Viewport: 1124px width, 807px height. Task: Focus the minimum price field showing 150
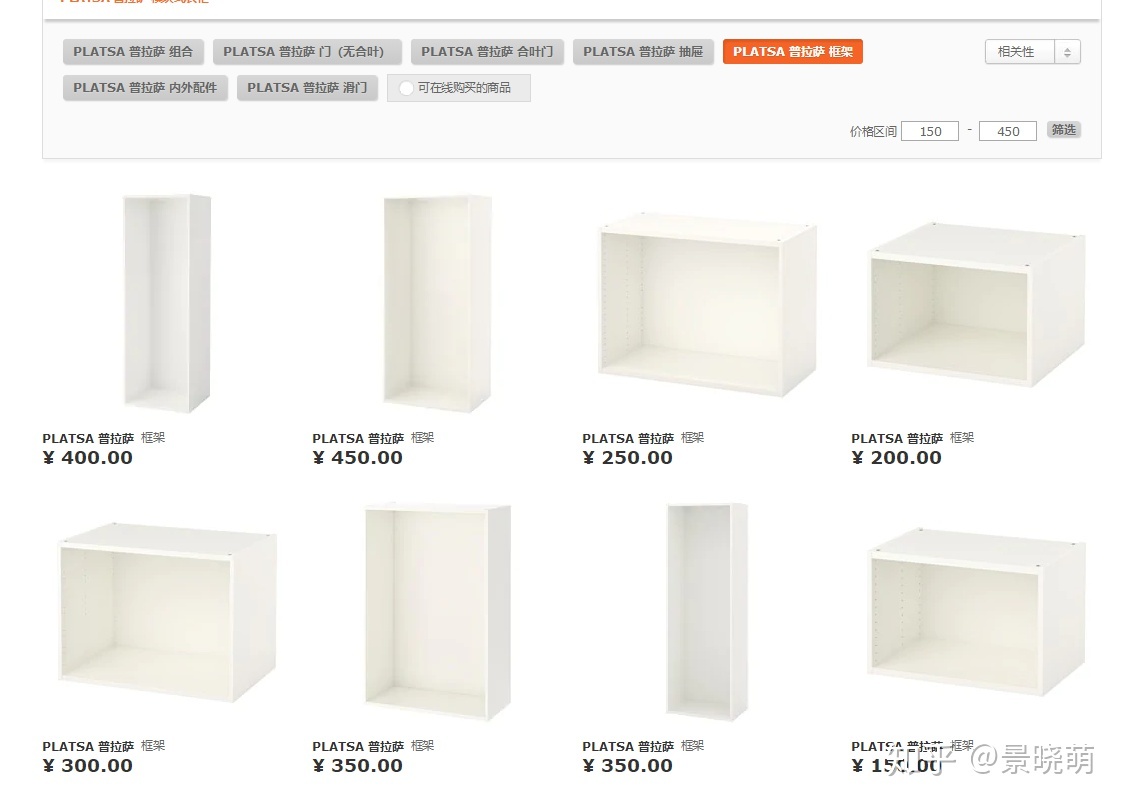click(x=930, y=131)
